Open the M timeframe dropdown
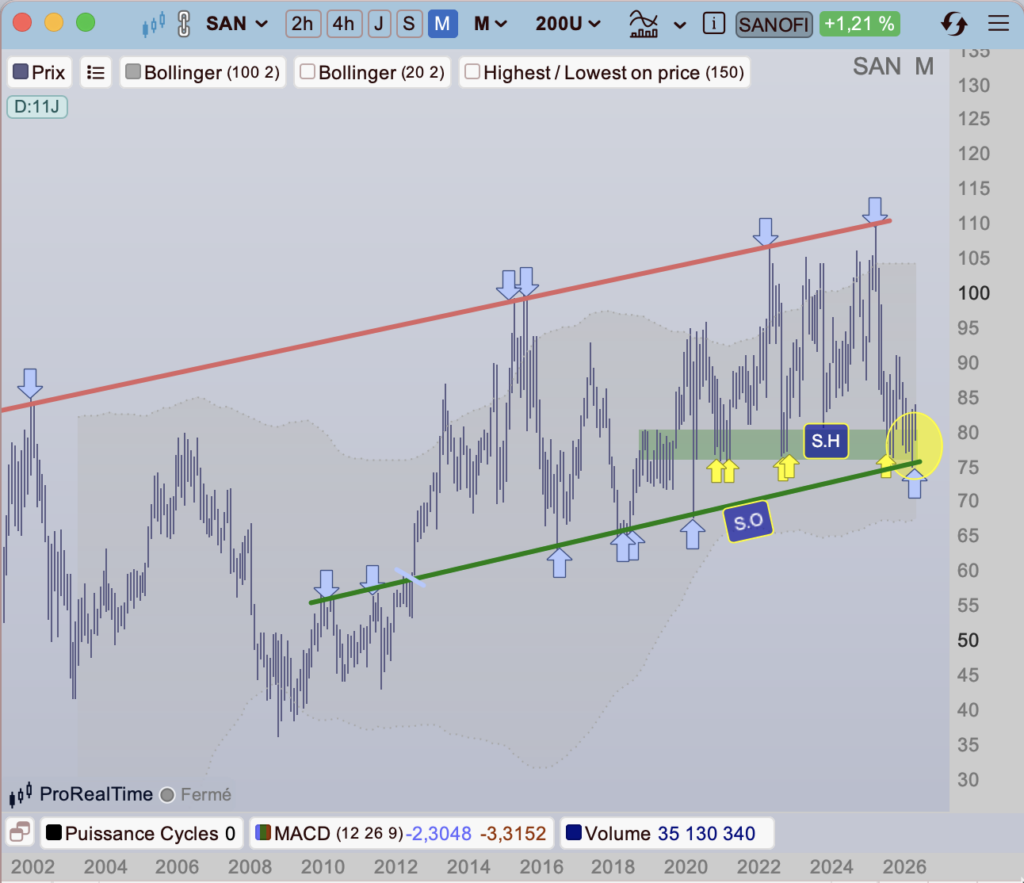This screenshot has height=883, width=1024. pyautogui.click(x=490, y=24)
